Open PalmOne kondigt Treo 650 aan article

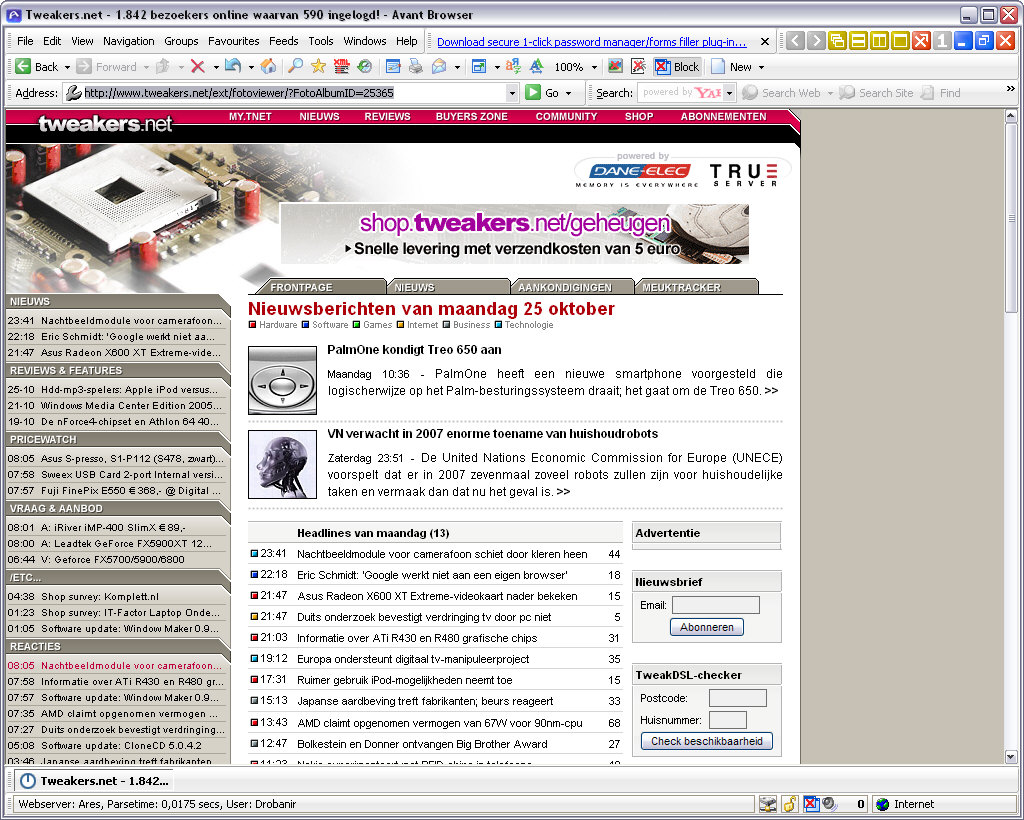pos(414,350)
